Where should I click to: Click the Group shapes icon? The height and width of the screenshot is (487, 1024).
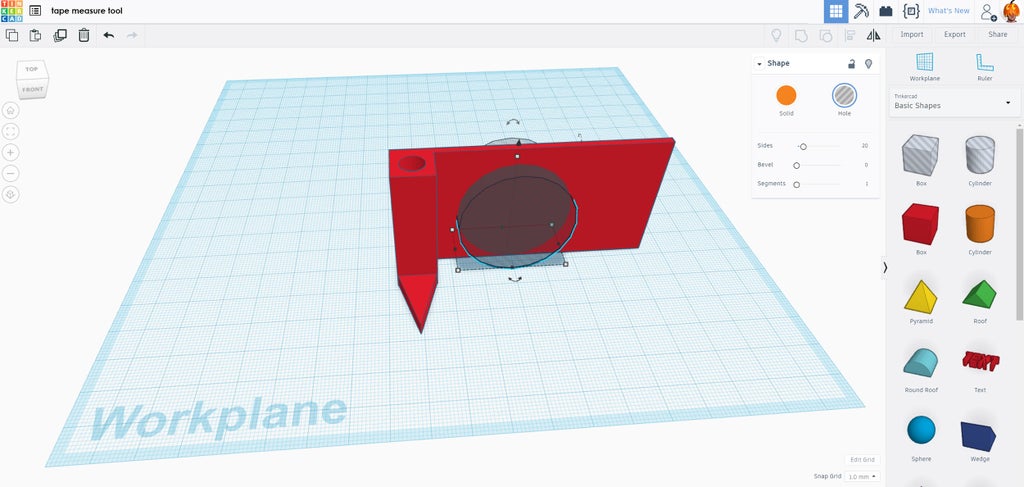(801, 35)
